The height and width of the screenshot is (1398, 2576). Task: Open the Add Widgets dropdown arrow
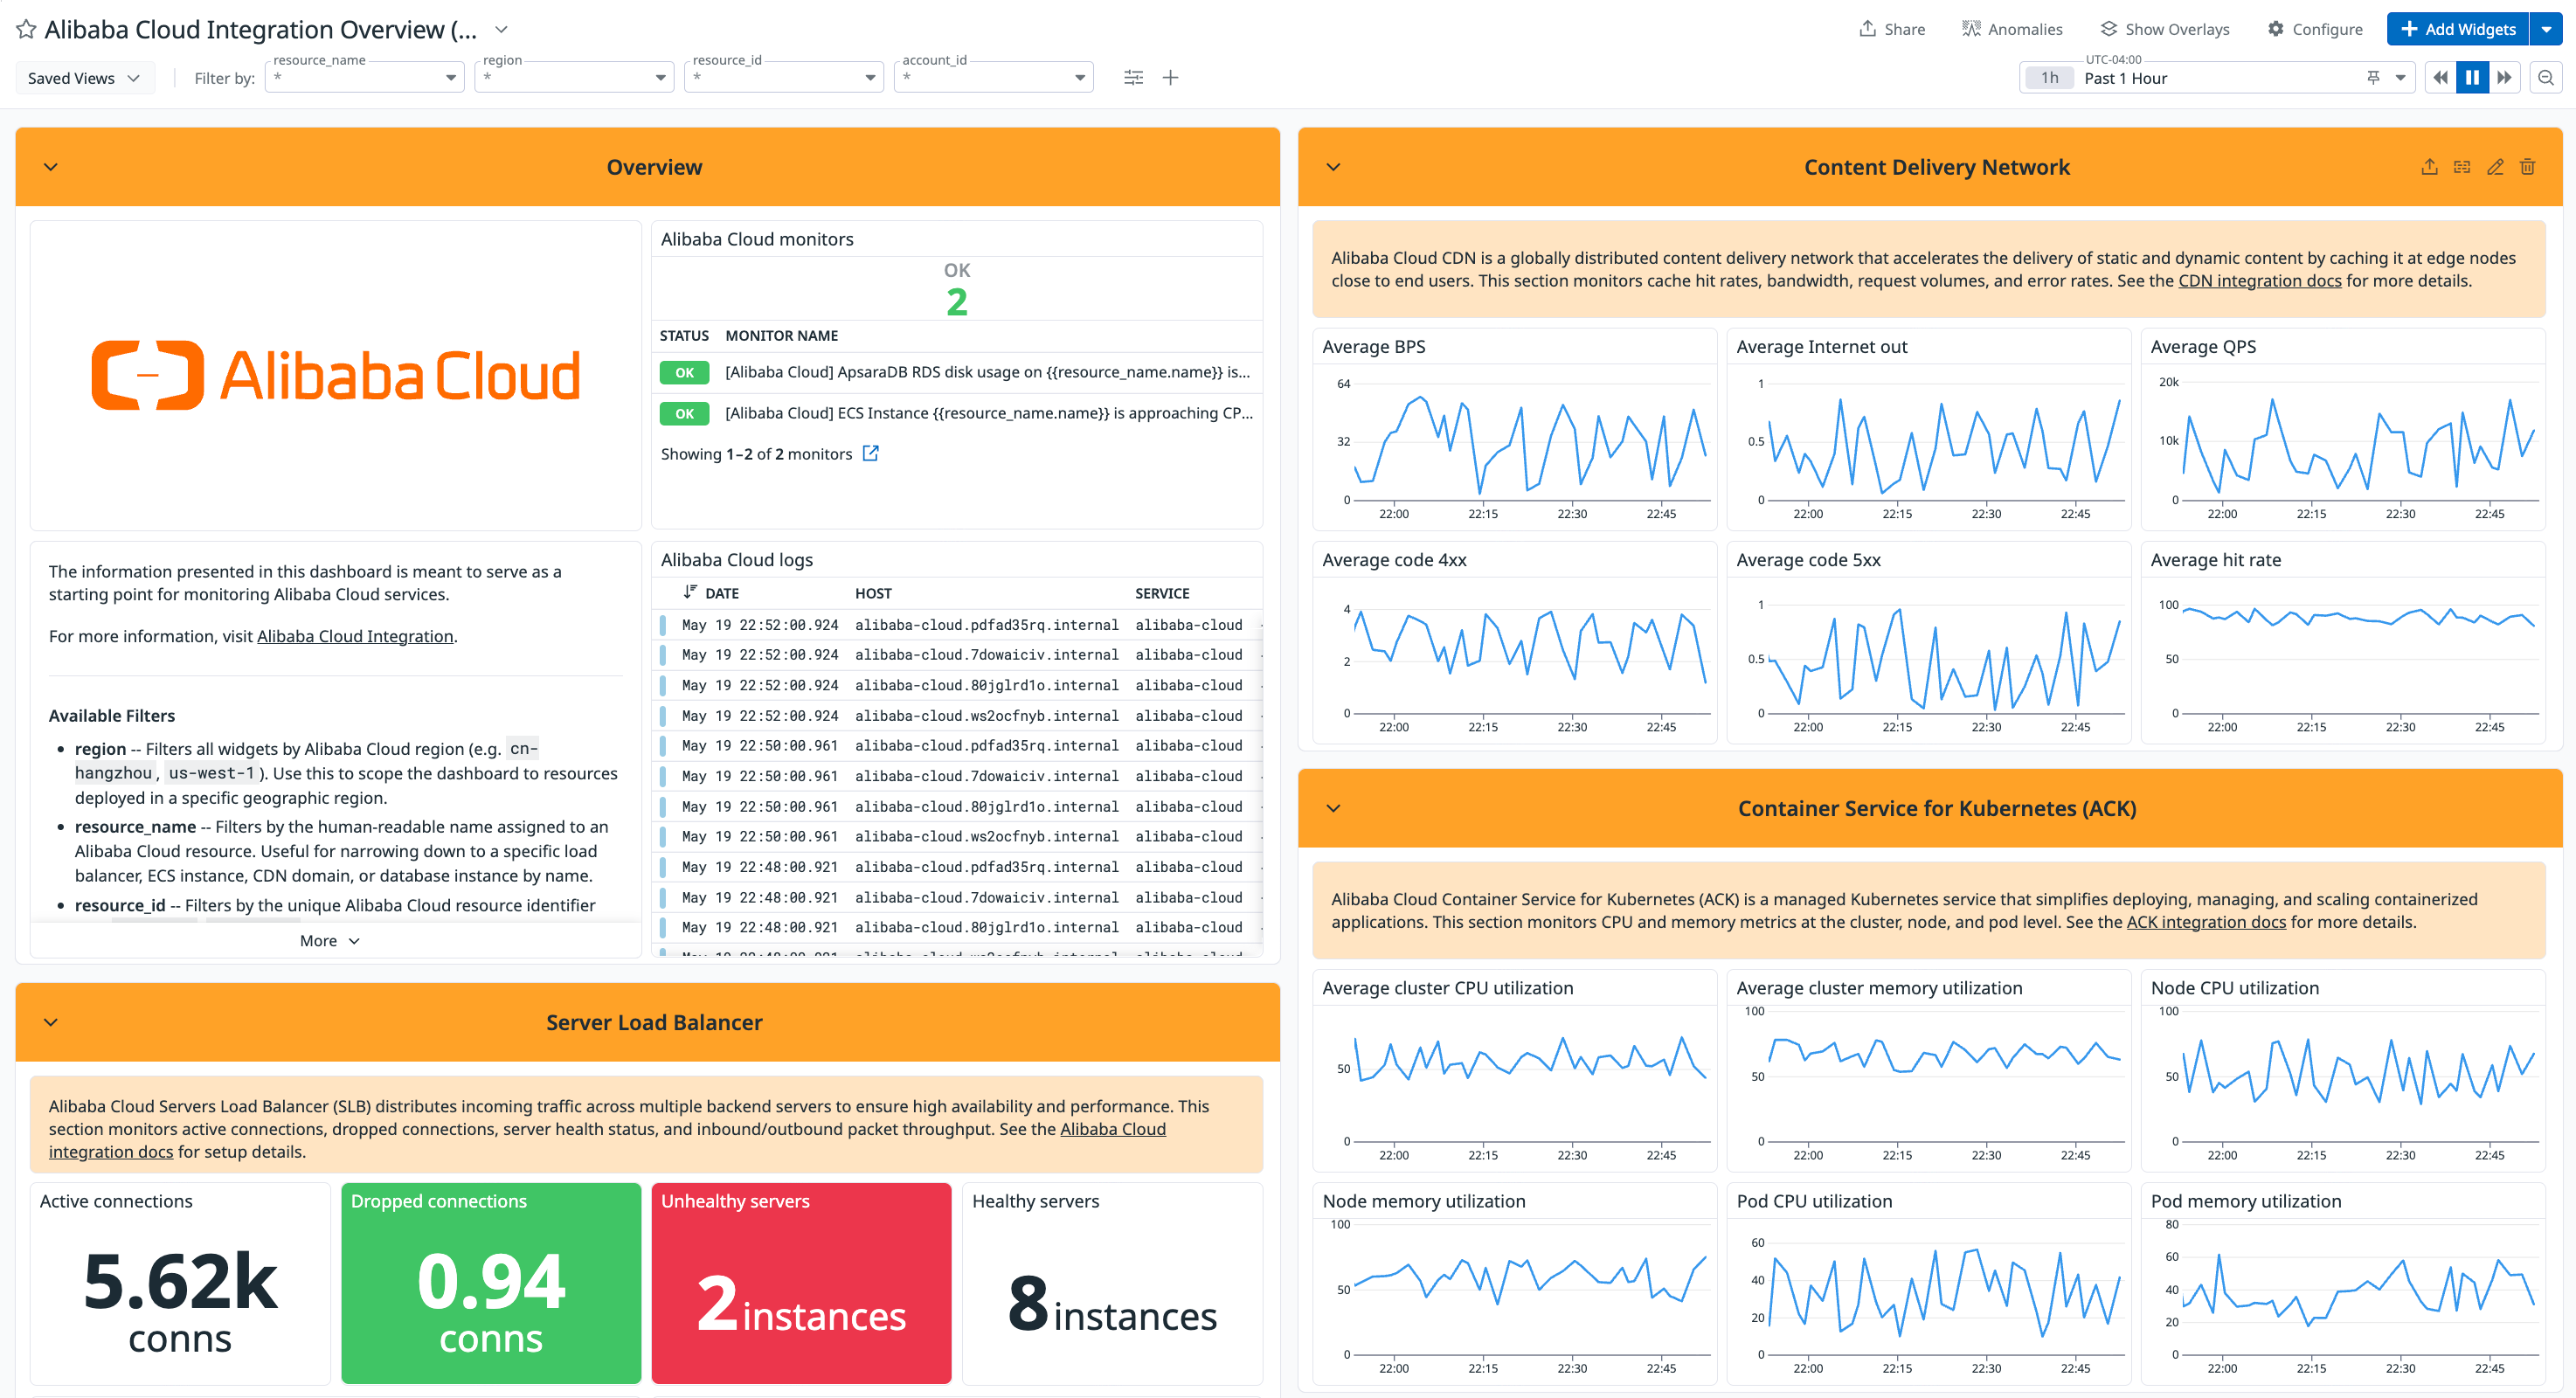pyautogui.click(x=2546, y=29)
